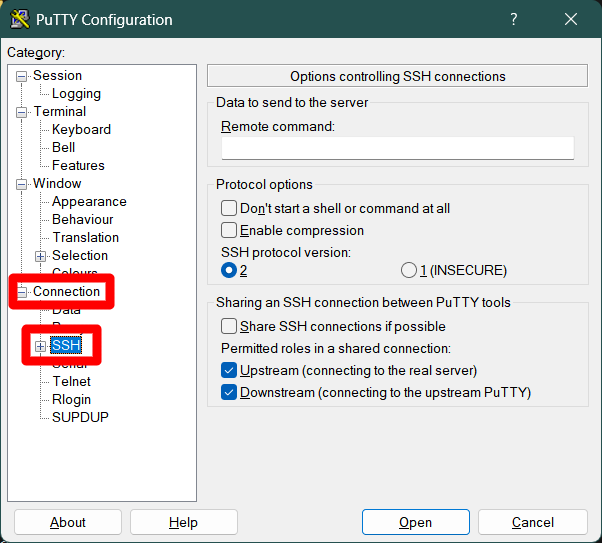The image size is (602, 543).
Task: Open the Bell settings category
Action: click(x=63, y=148)
